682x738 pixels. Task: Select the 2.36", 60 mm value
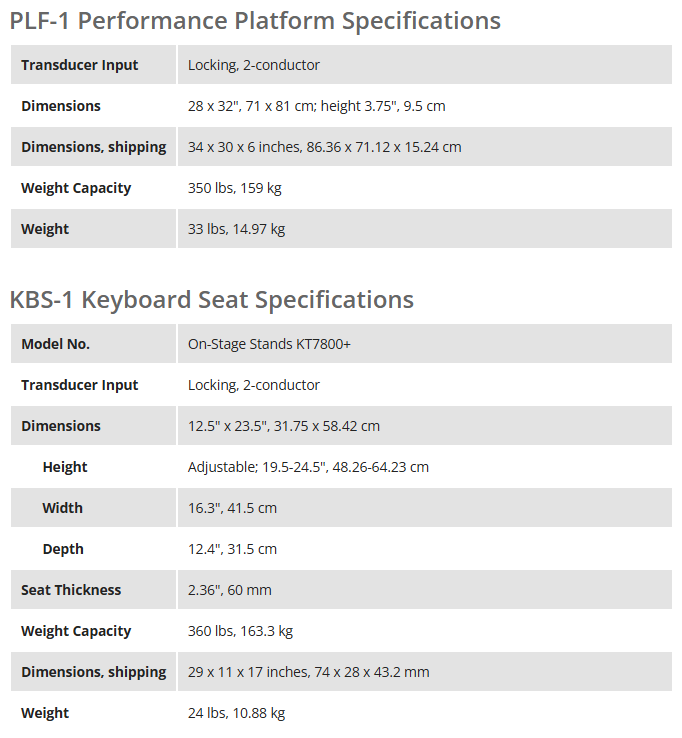pyautogui.click(x=229, y=590)
